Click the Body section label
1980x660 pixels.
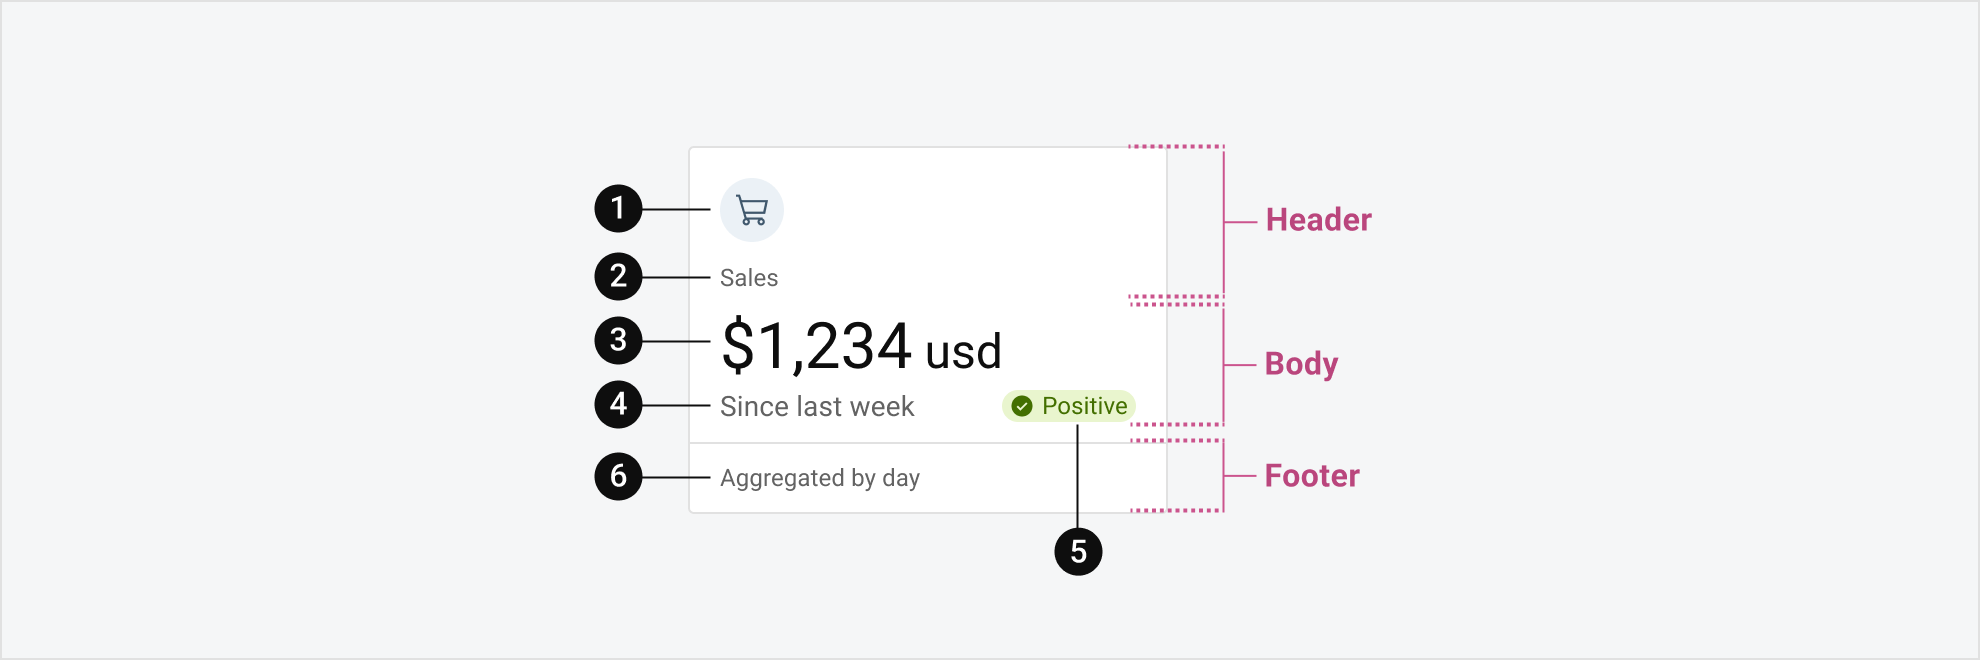pos(1300,364)
